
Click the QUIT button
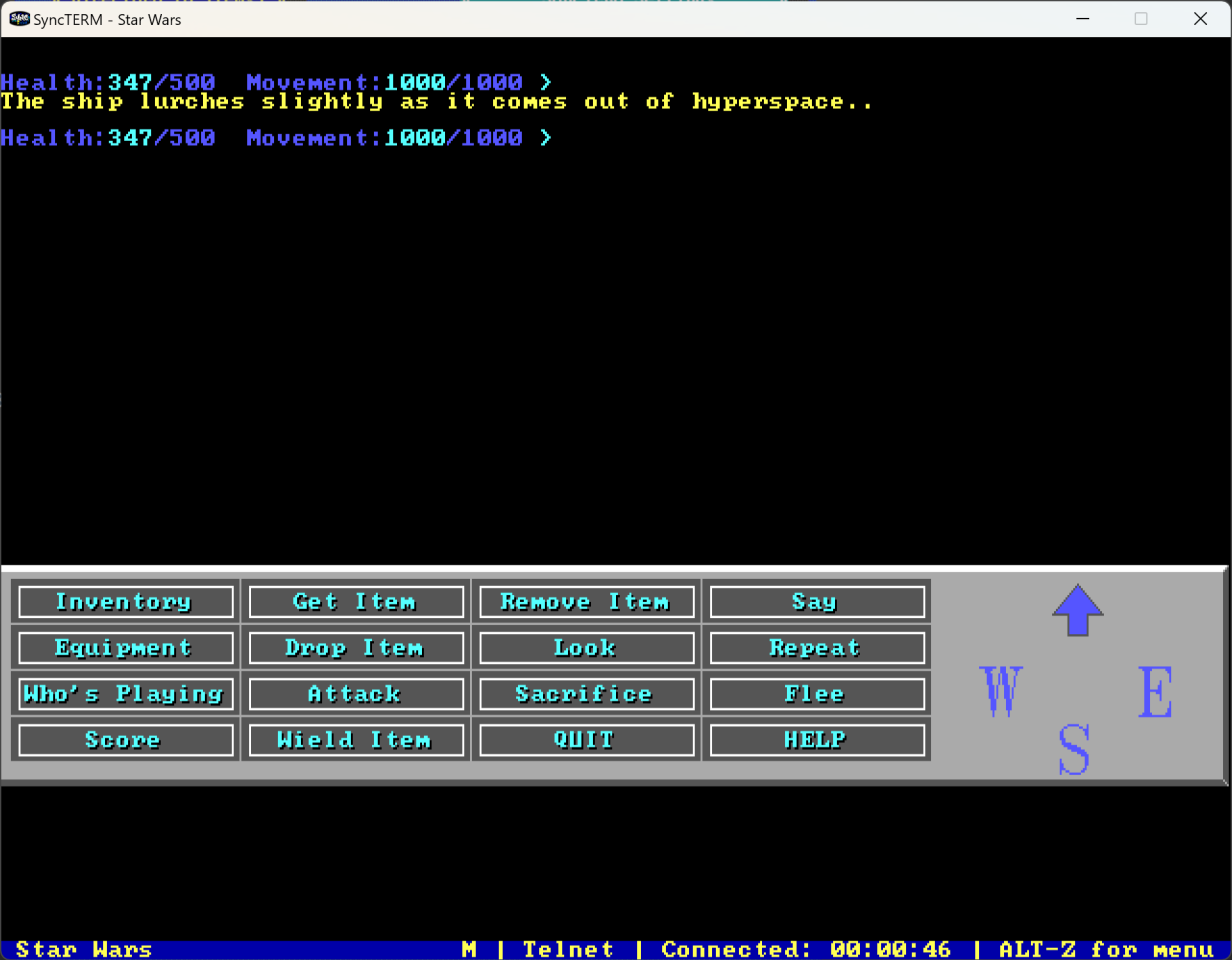pos(587,740)
